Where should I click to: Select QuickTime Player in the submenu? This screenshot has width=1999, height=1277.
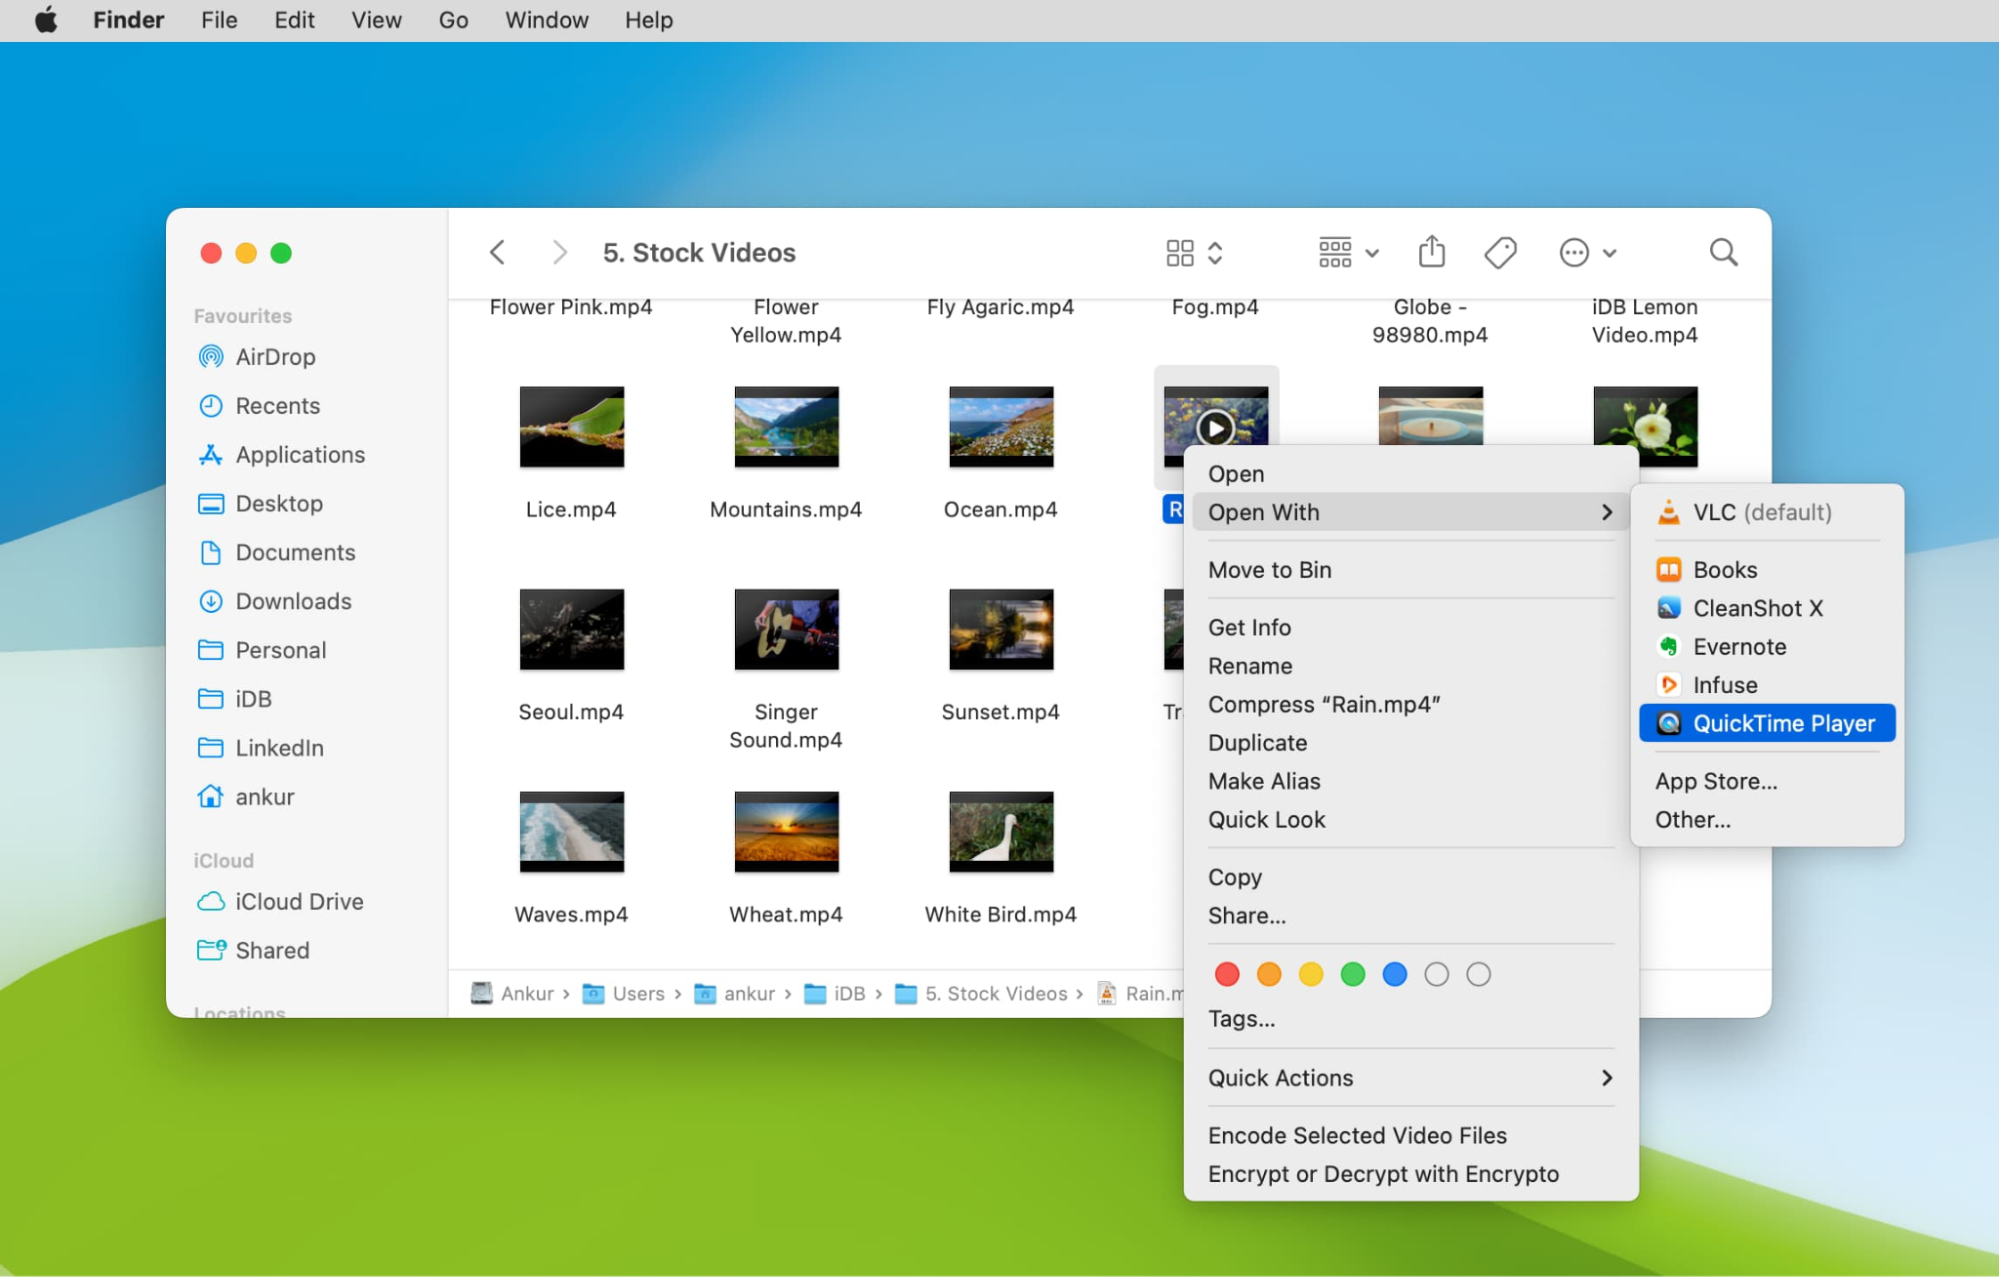1783,723
